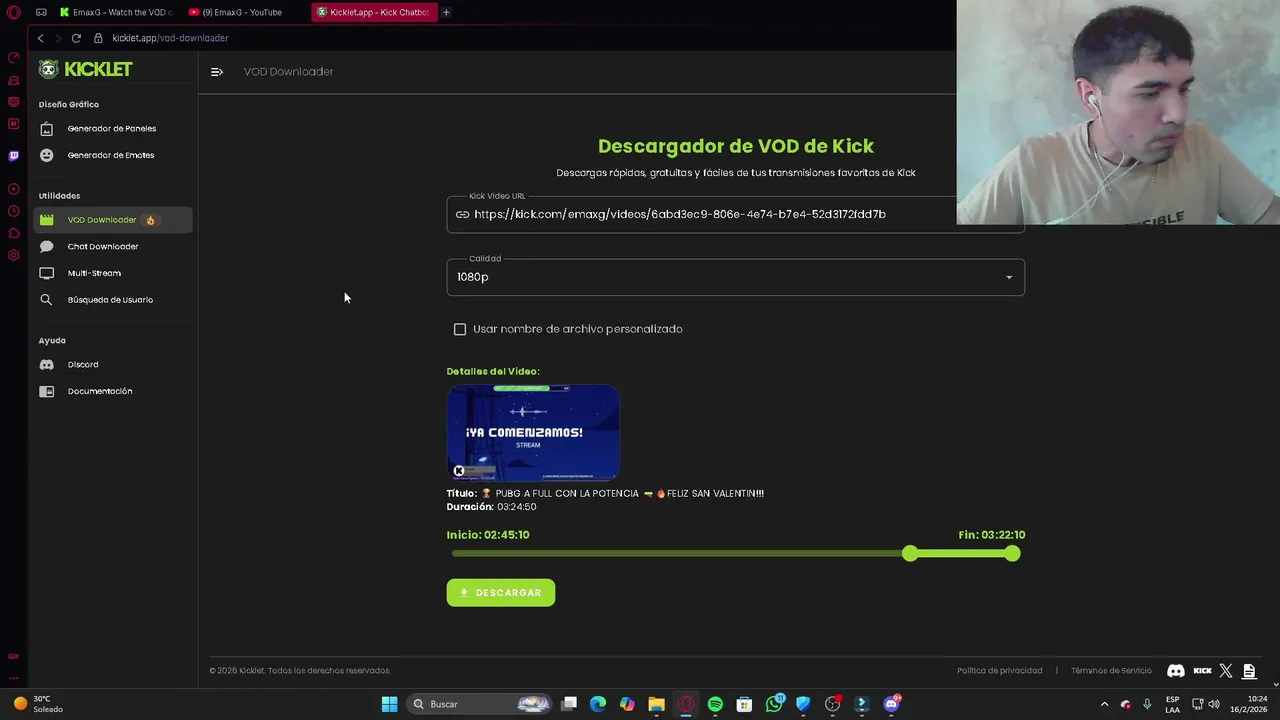Click the Kick Video URL input field
1280x720 pixels.
pyautogui.click(x=735, y=214)
